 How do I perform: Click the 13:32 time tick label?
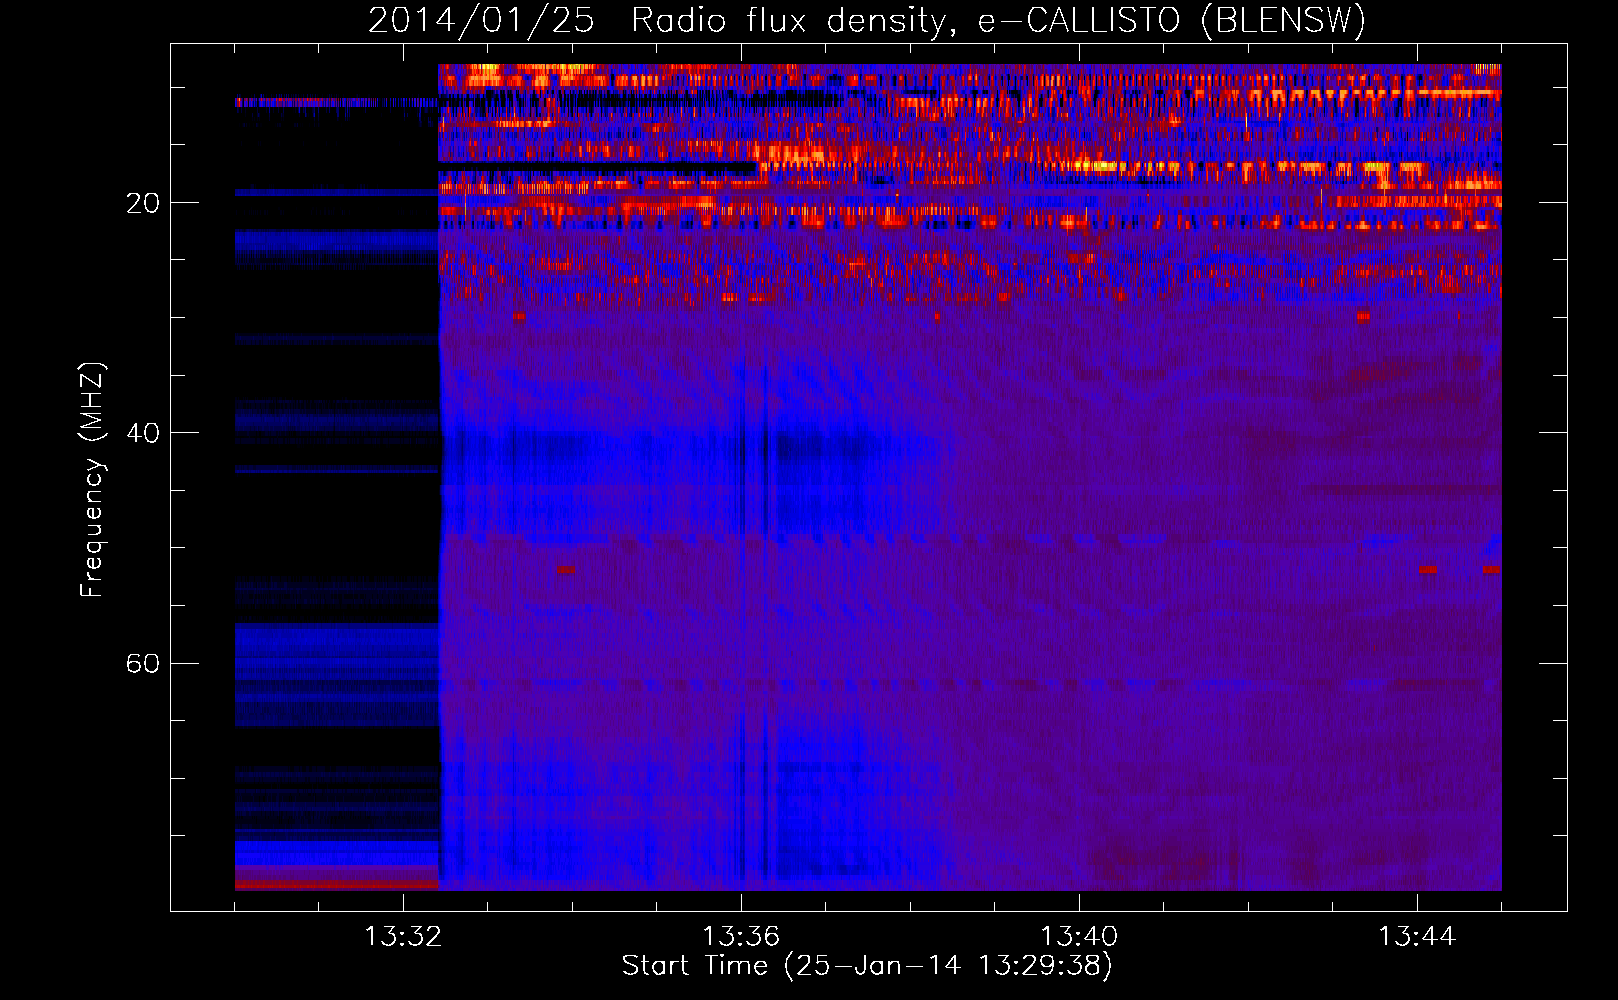[403, 937]
